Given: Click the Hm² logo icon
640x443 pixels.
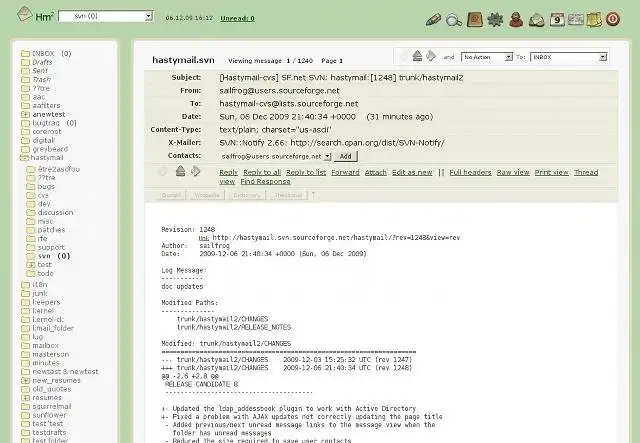Looking at the screenshot, I should (x=24, y=15).
